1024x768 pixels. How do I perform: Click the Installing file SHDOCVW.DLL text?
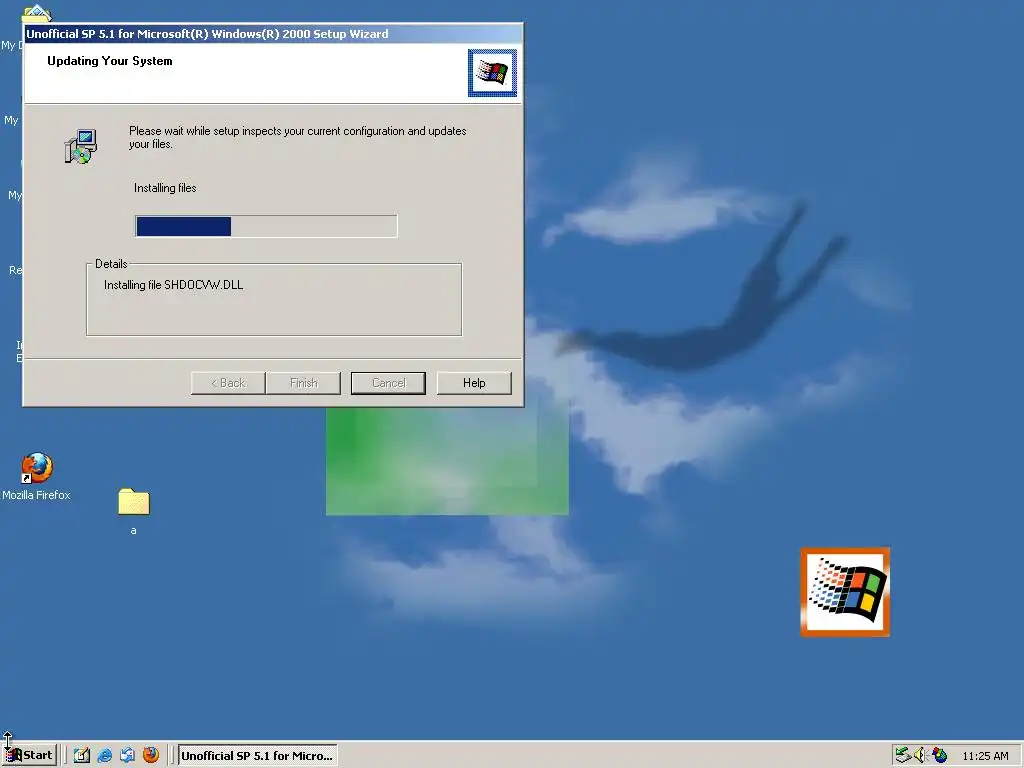click(x=174, y=285)
